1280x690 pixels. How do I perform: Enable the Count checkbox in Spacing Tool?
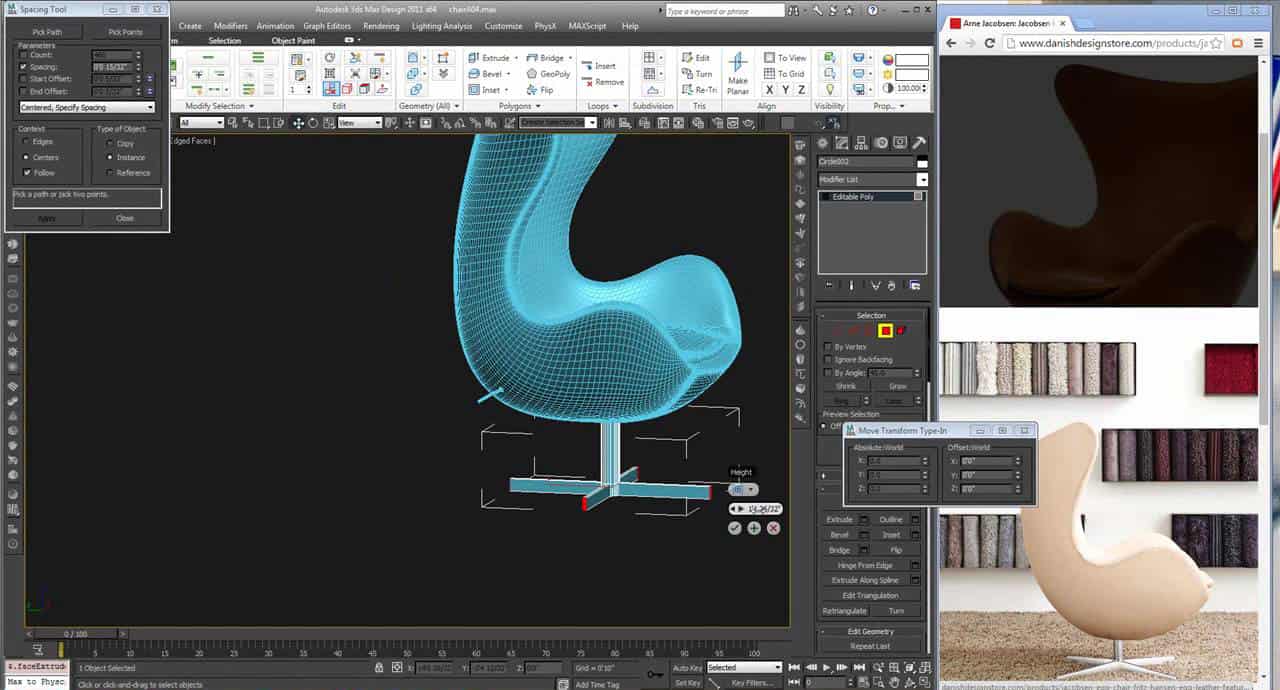(x=24, y=55)
